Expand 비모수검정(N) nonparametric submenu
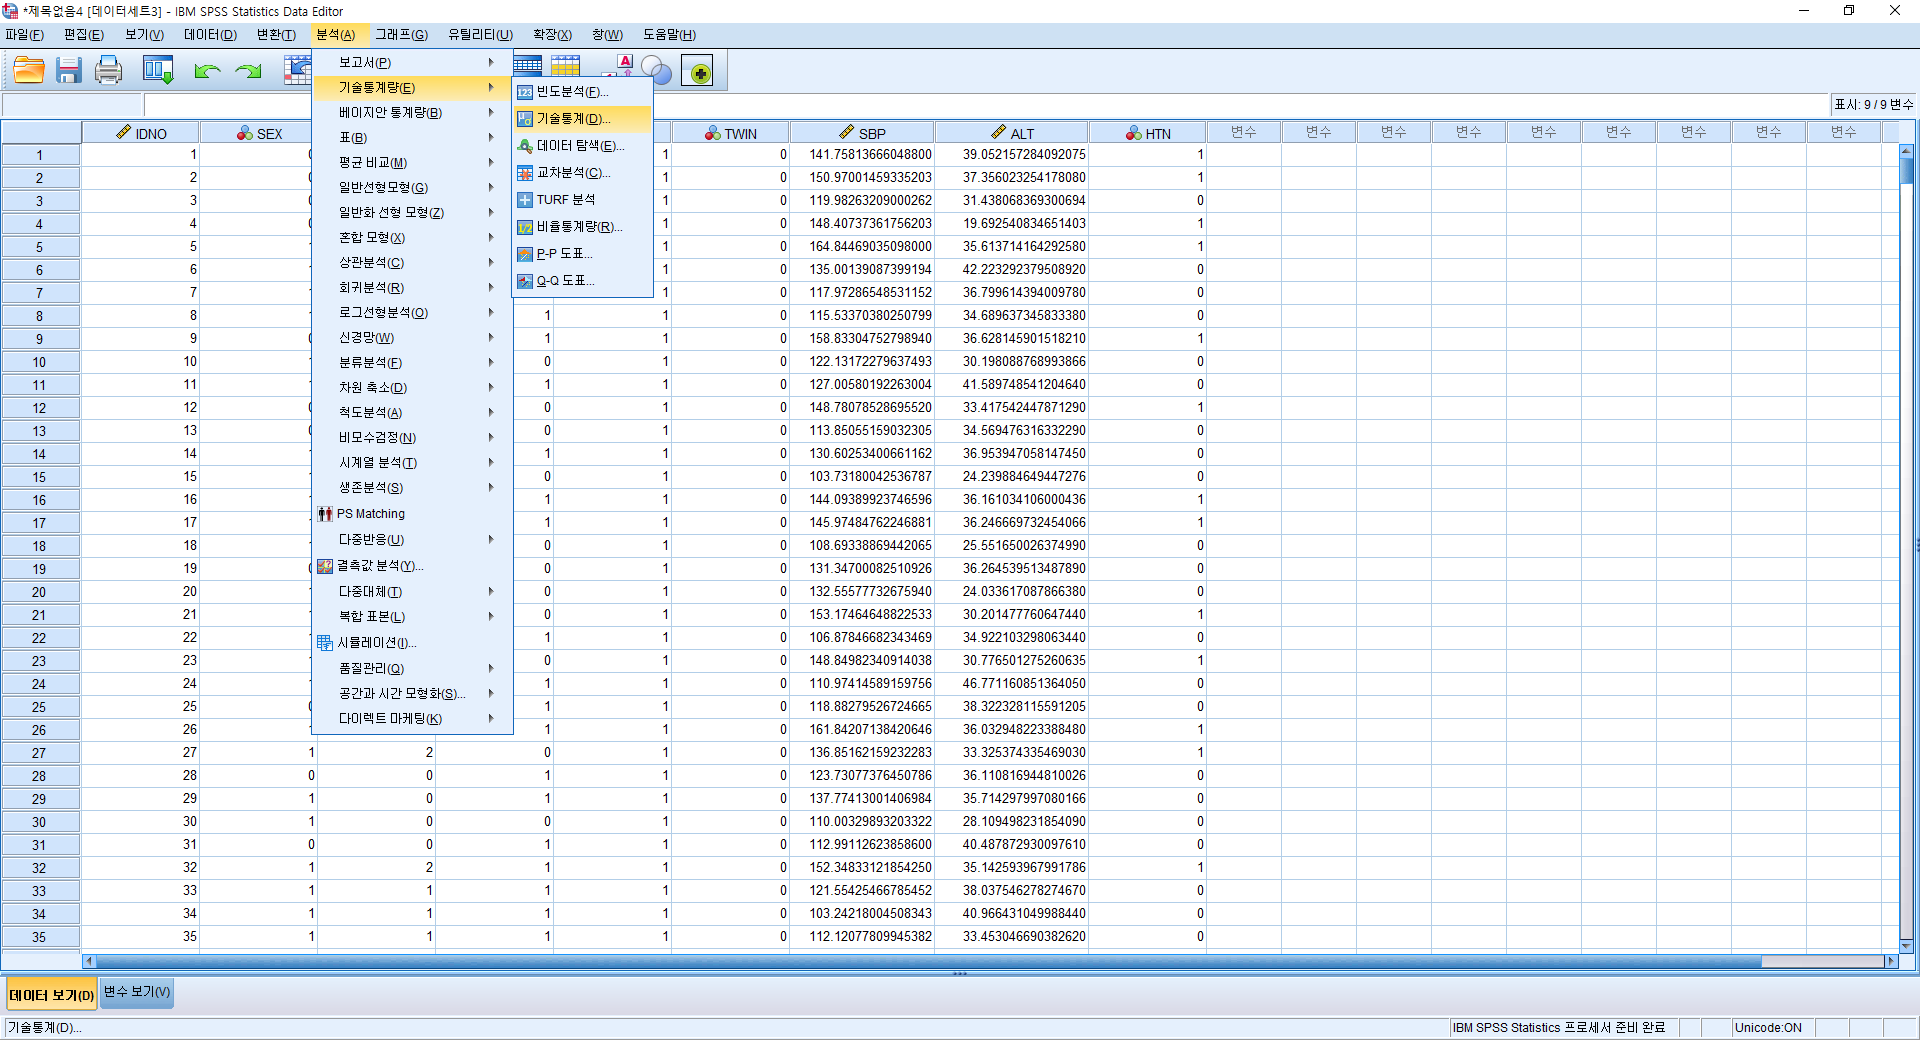 point(412,437)
